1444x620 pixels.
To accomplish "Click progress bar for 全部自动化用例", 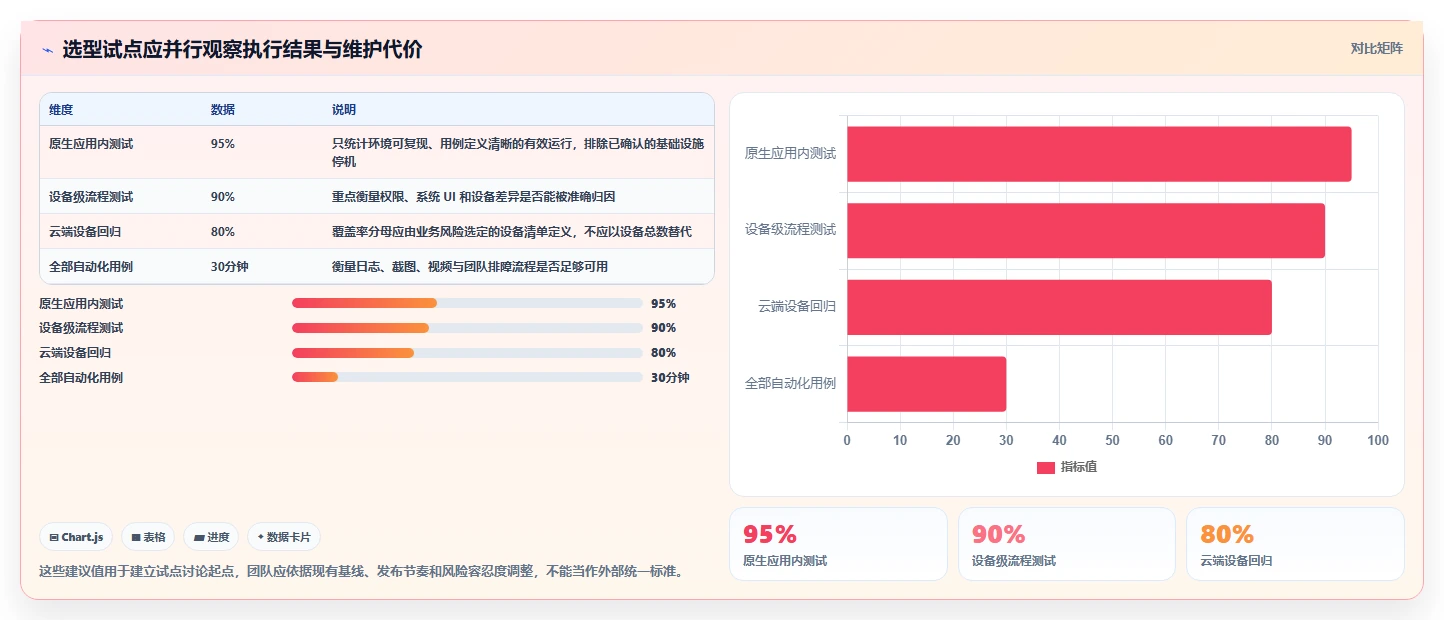I will coord(467,377).
